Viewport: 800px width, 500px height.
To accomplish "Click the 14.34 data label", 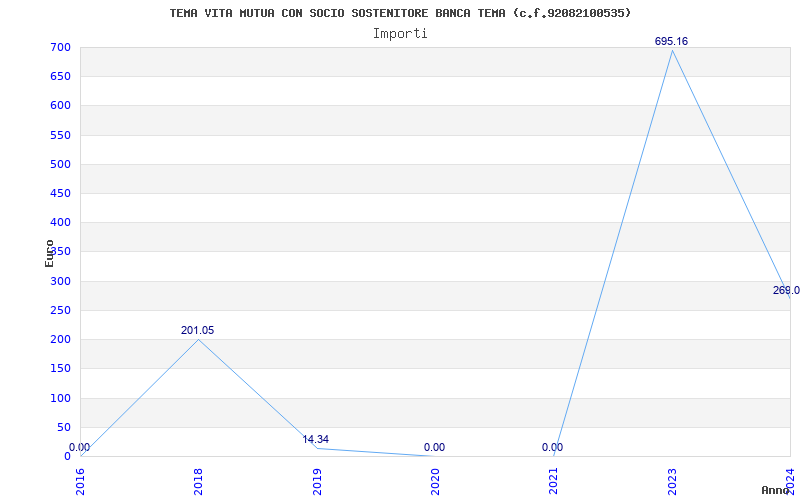I will coord(315,439).
